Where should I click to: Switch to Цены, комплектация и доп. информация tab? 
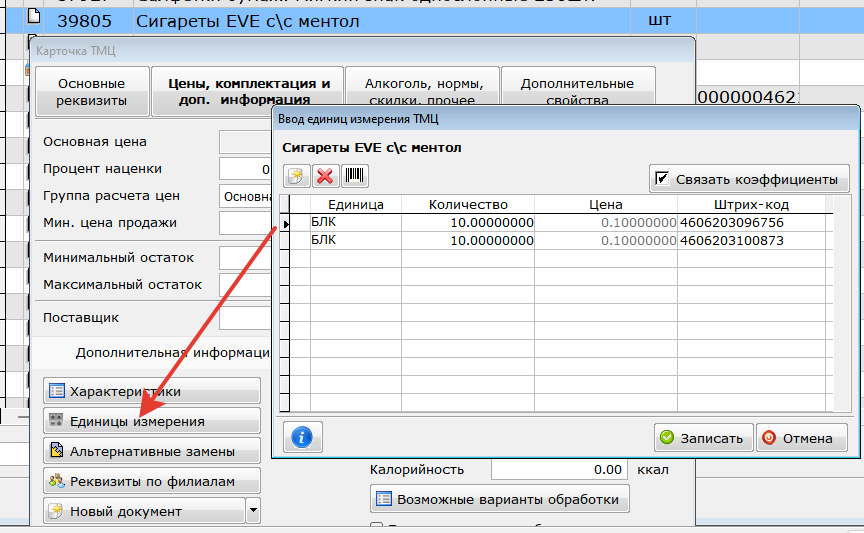[x=248, y=91]
